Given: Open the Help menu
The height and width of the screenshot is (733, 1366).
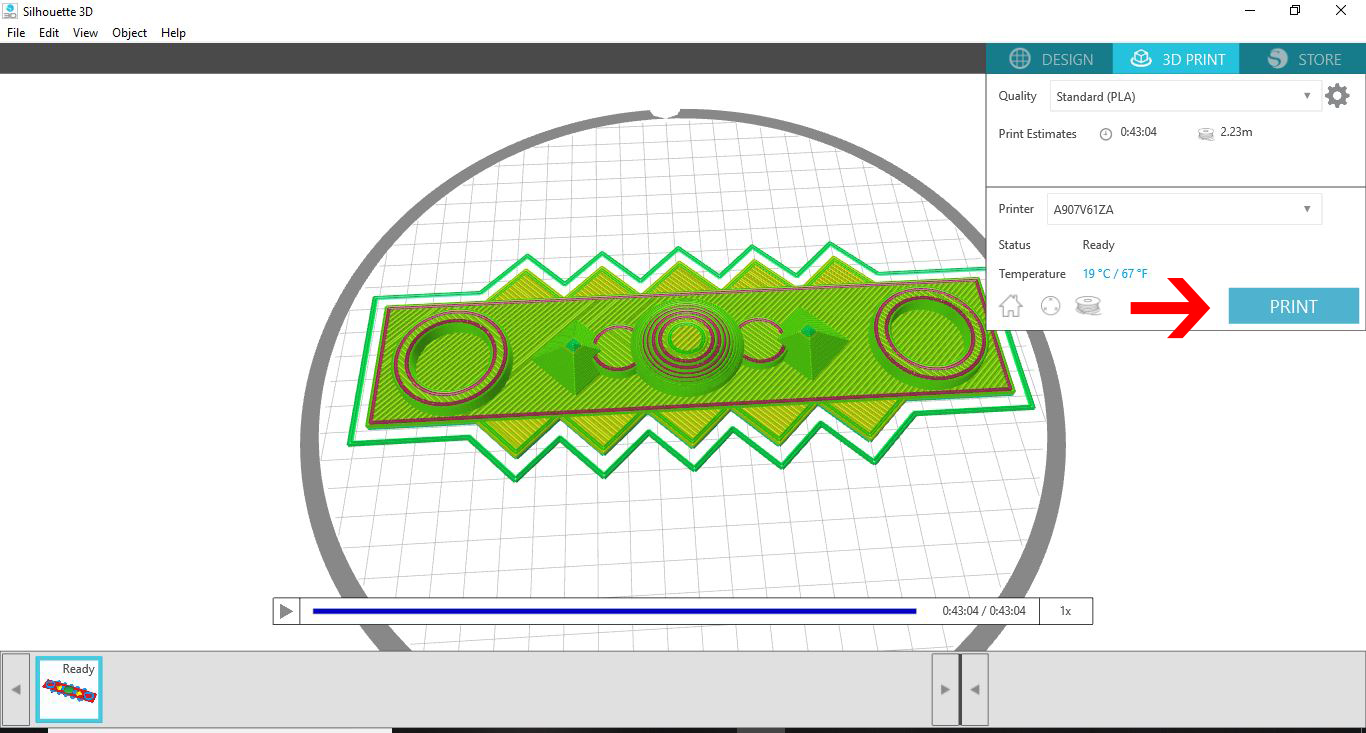Looking at the screenshot, I should (x=174, y=33).
